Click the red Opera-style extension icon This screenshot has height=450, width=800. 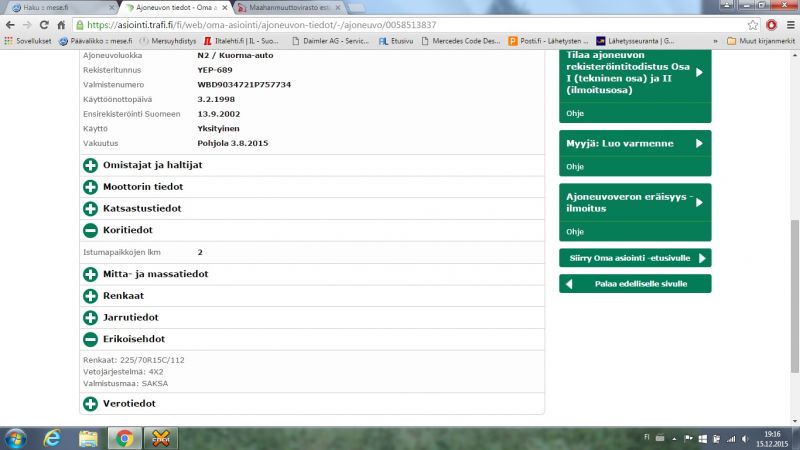pos(771,25)
